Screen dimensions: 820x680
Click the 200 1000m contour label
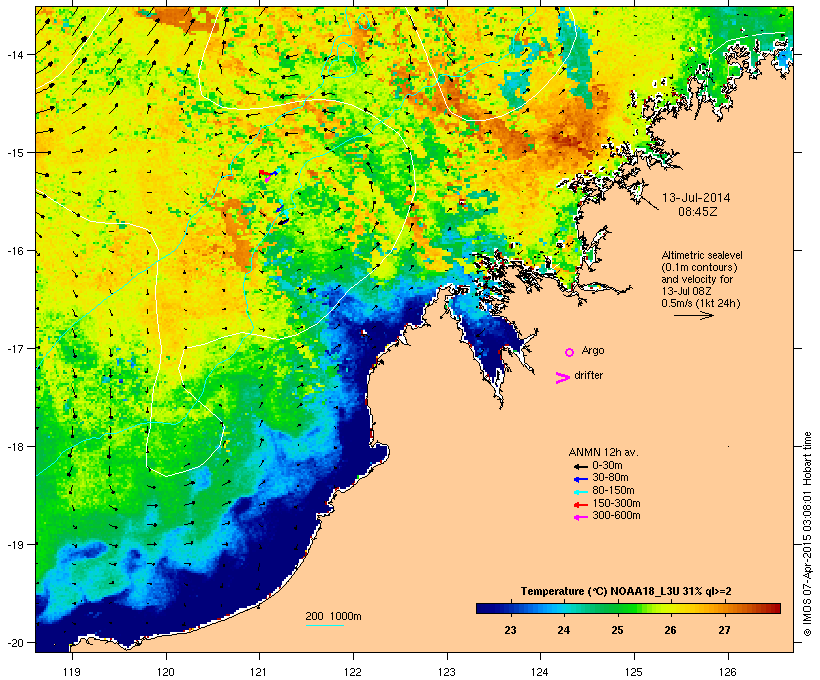pyautogui.click(x=333, y=616)
